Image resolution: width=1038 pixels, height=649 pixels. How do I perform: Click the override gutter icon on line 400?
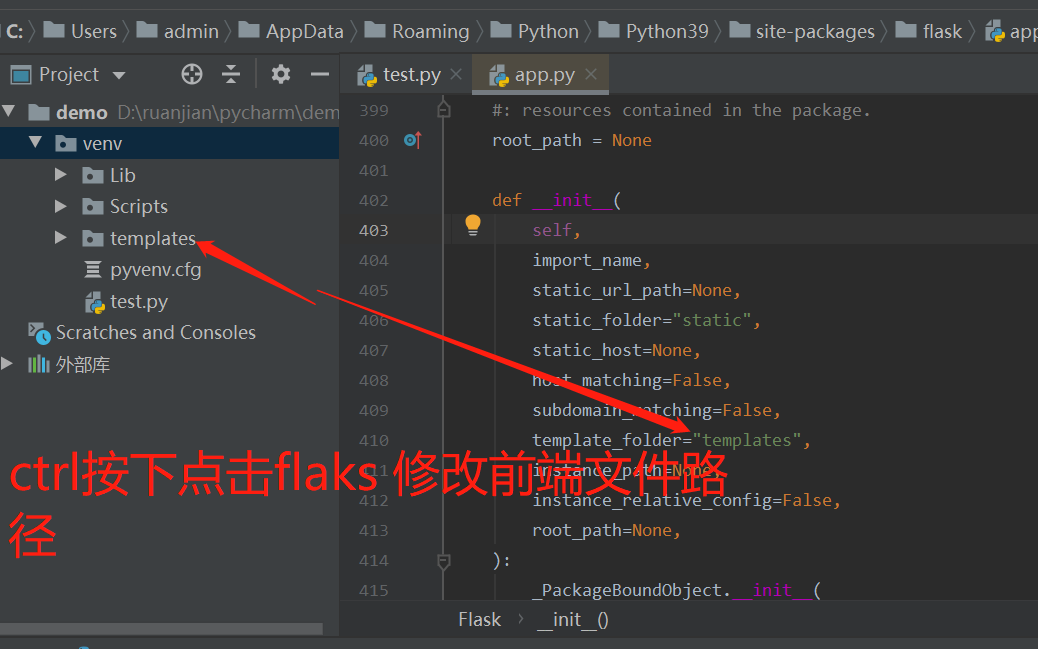click(x=412, y=140)
